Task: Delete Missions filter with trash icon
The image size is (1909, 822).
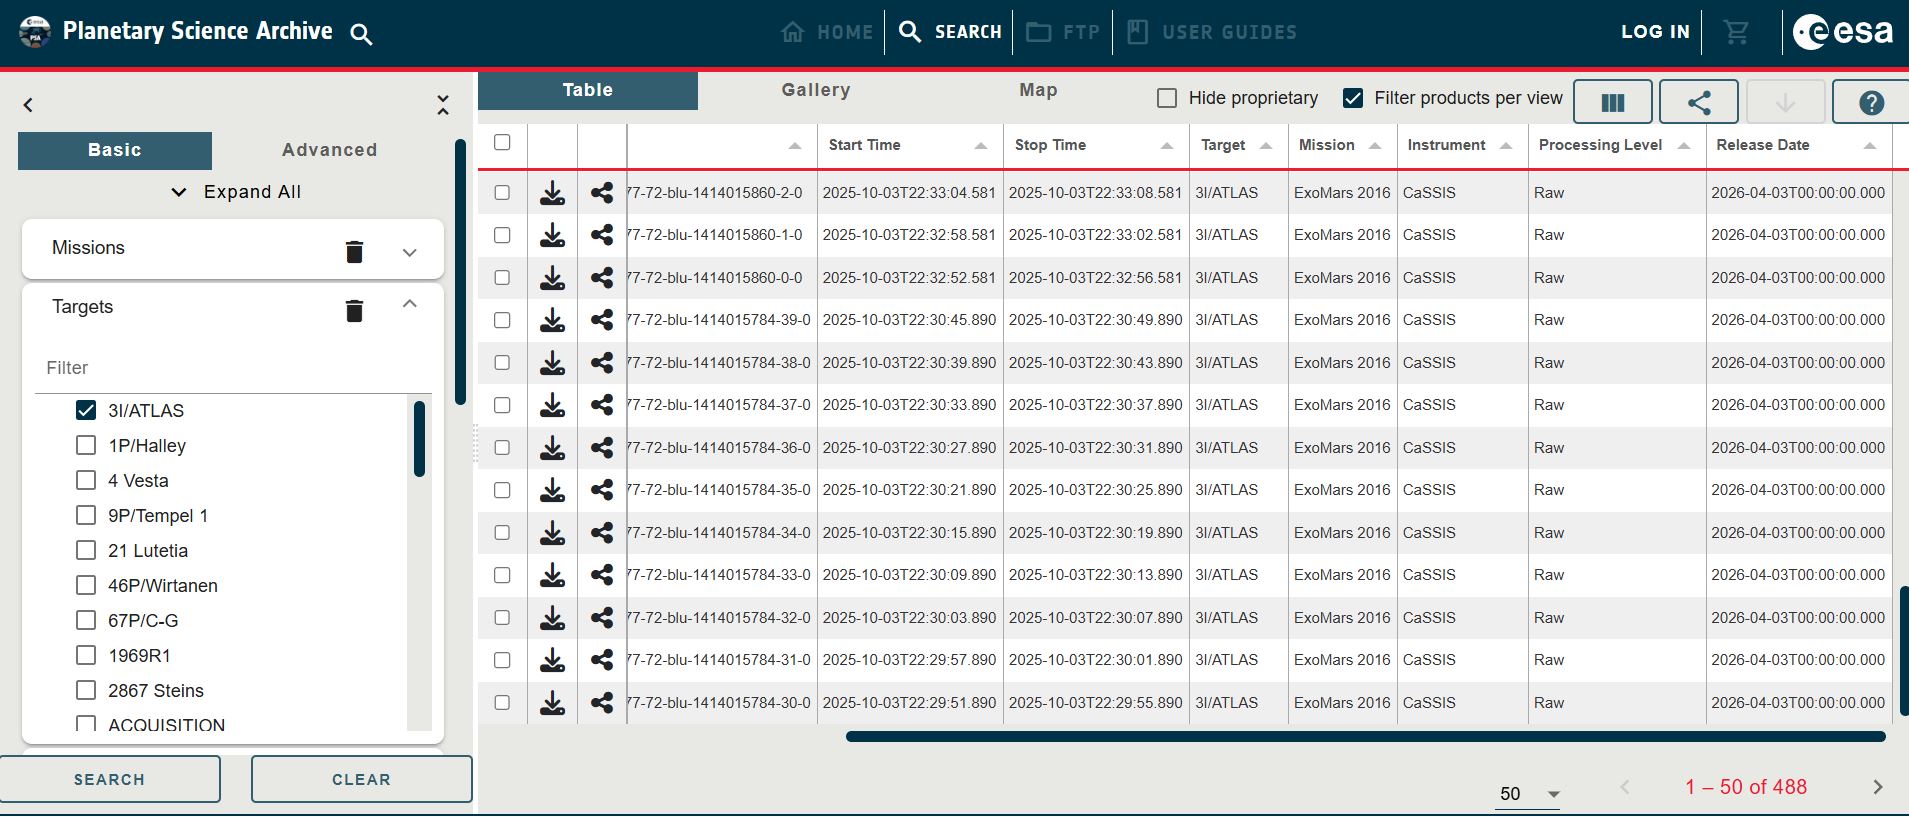Action: pyautogui.click(x=354, y=251)
